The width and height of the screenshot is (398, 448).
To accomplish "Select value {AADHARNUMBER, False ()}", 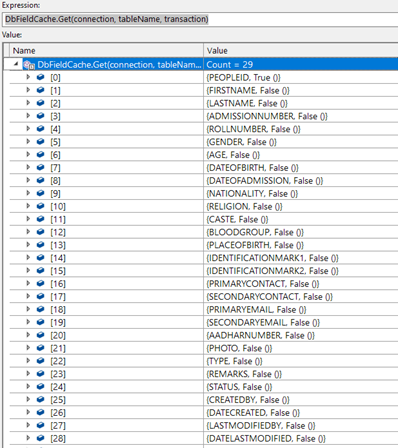I will [260, 335].
